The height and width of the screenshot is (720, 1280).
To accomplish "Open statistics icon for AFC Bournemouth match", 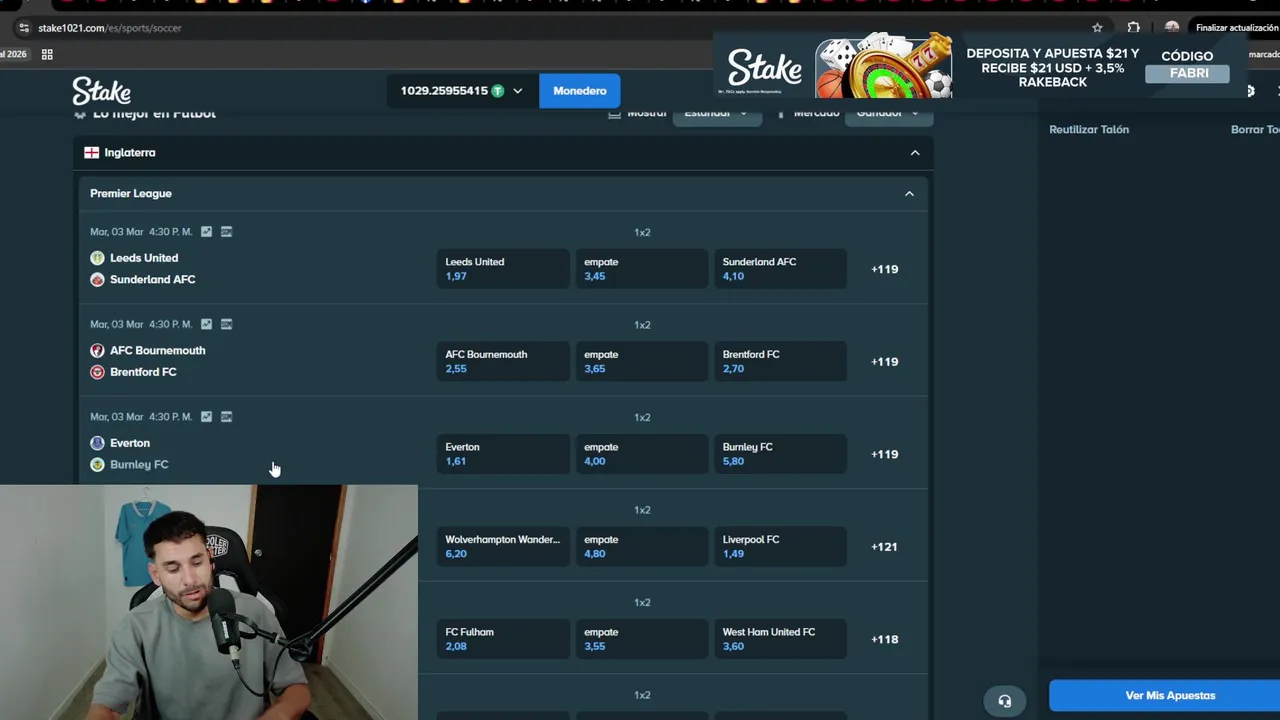I will click(206, 324).
